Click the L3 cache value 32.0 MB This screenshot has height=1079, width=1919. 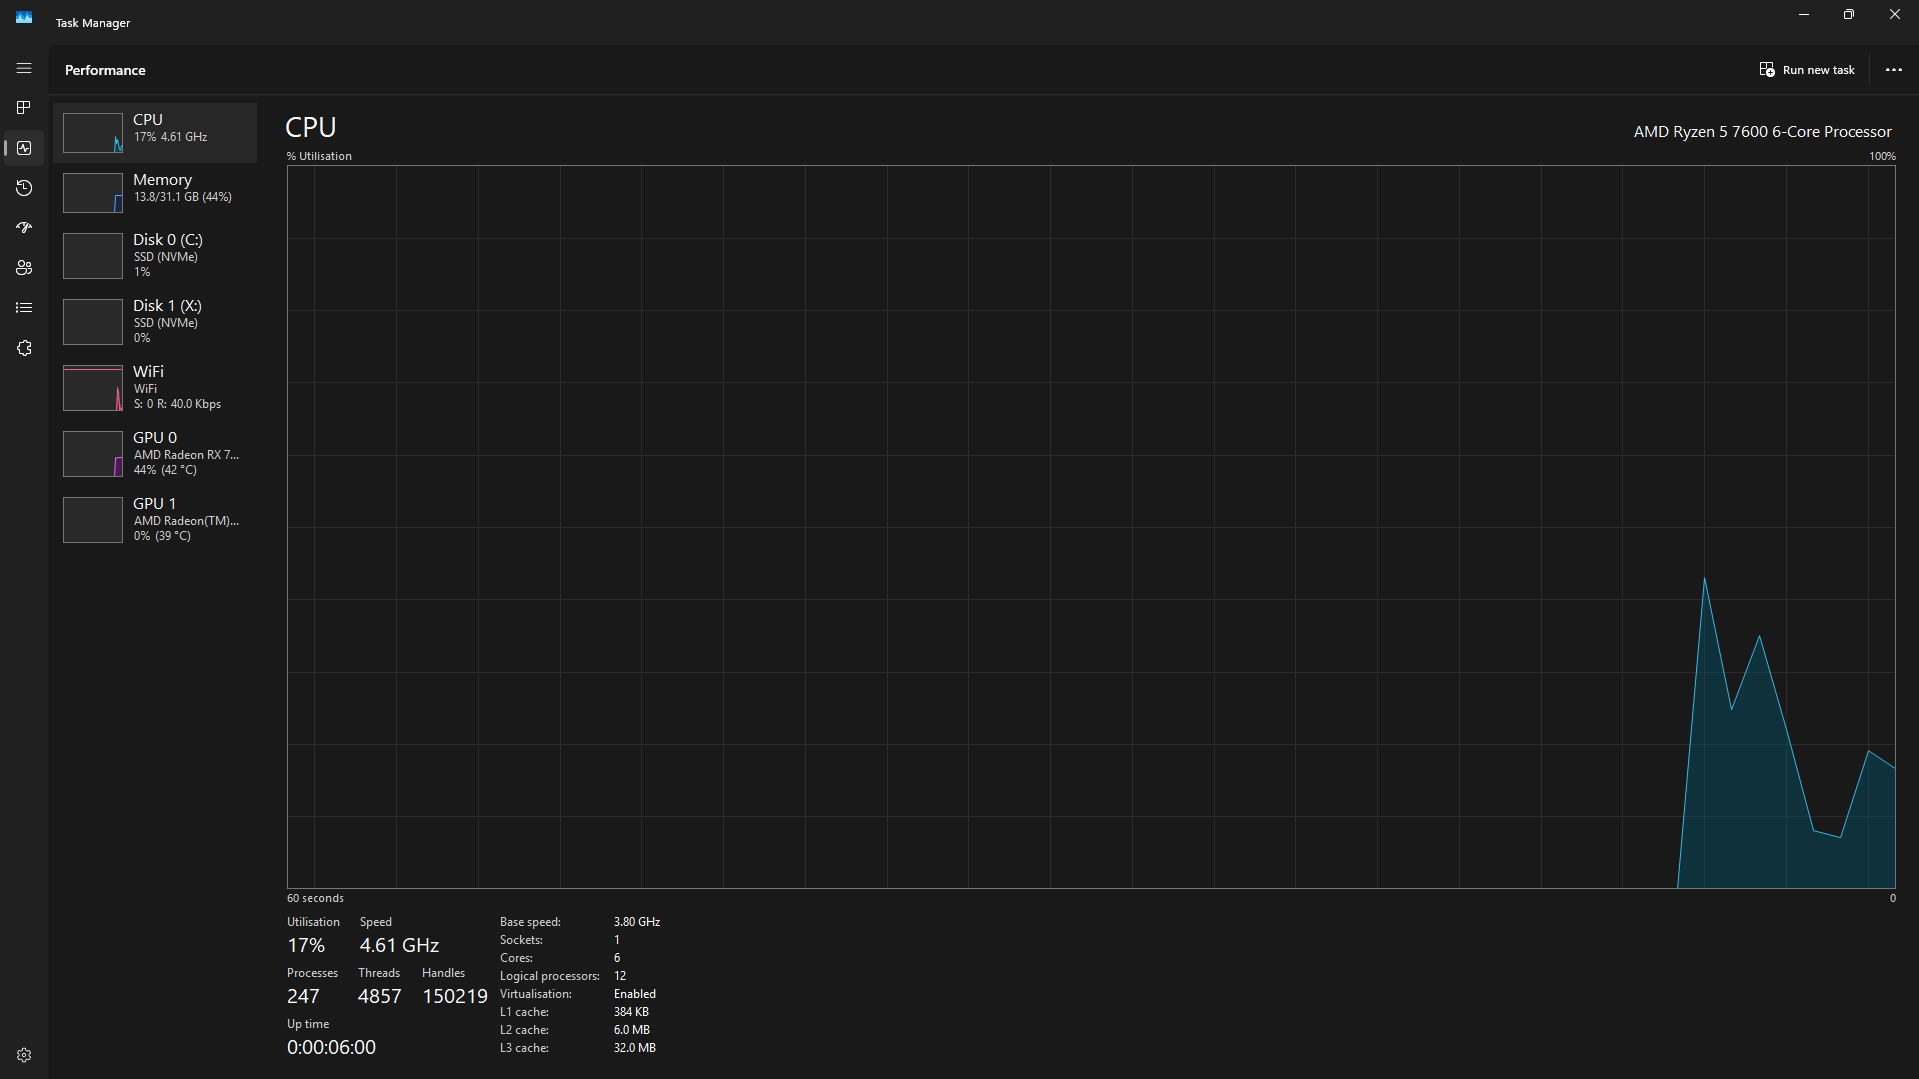coord(635,1048)
